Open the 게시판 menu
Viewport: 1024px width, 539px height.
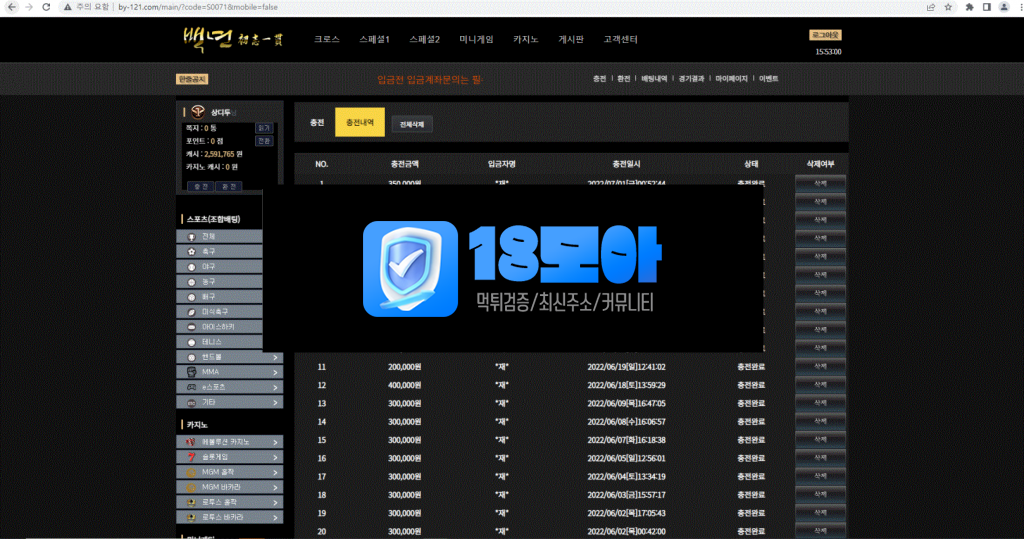(571, 39)
